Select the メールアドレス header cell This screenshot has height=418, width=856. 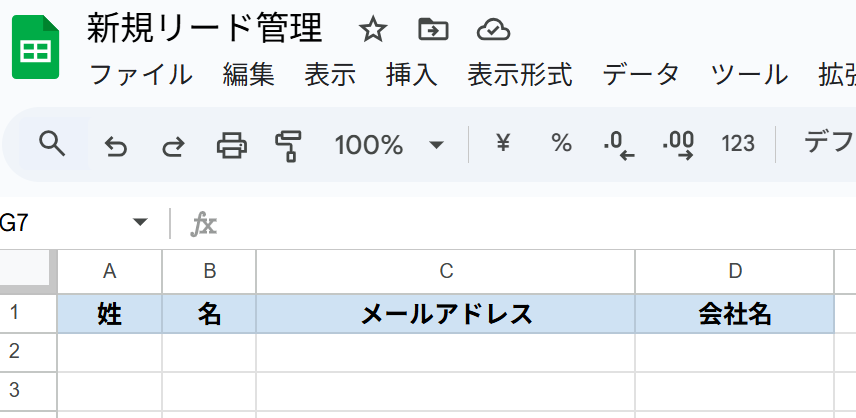[x=445, y=314]
